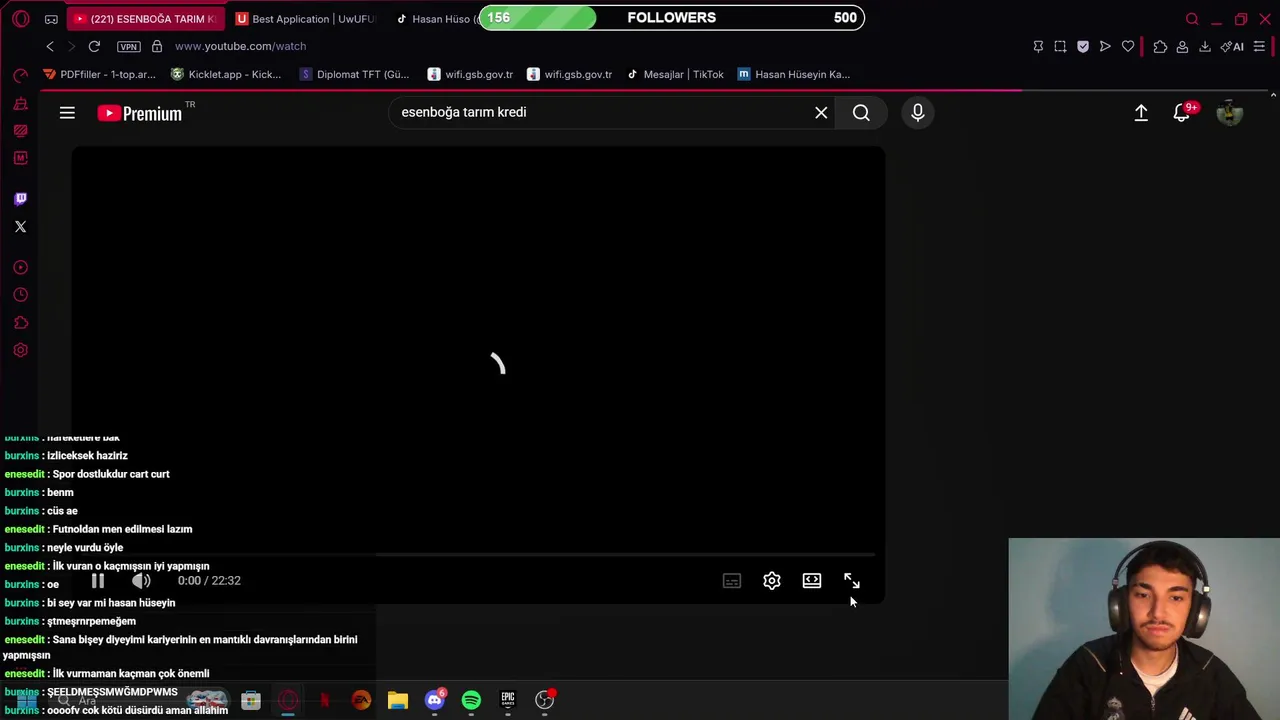Image resolution: width=1280 pixels, height=720 pixels.
Task: Open the Diplomat TFT bookmark
Action: tap(354, 74)
